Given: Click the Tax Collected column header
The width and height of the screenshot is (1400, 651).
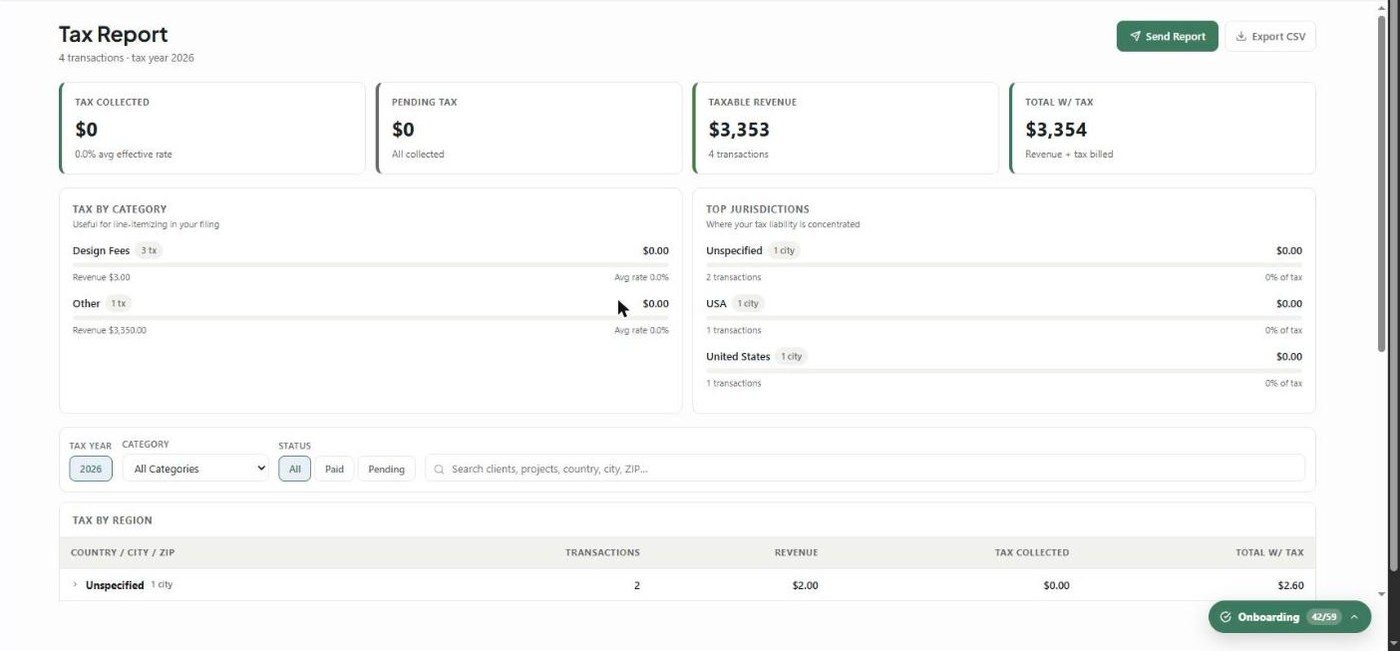Looking at the screenshot, I should click(x=1032, y=553).
